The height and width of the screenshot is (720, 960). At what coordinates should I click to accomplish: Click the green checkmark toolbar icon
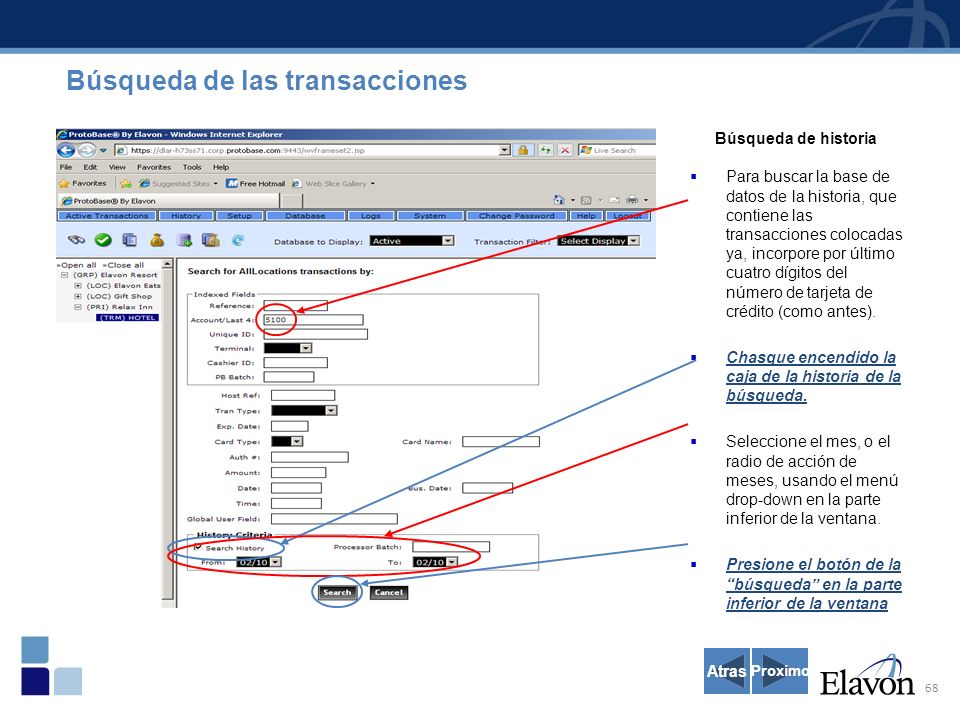(x=103, y=240)
